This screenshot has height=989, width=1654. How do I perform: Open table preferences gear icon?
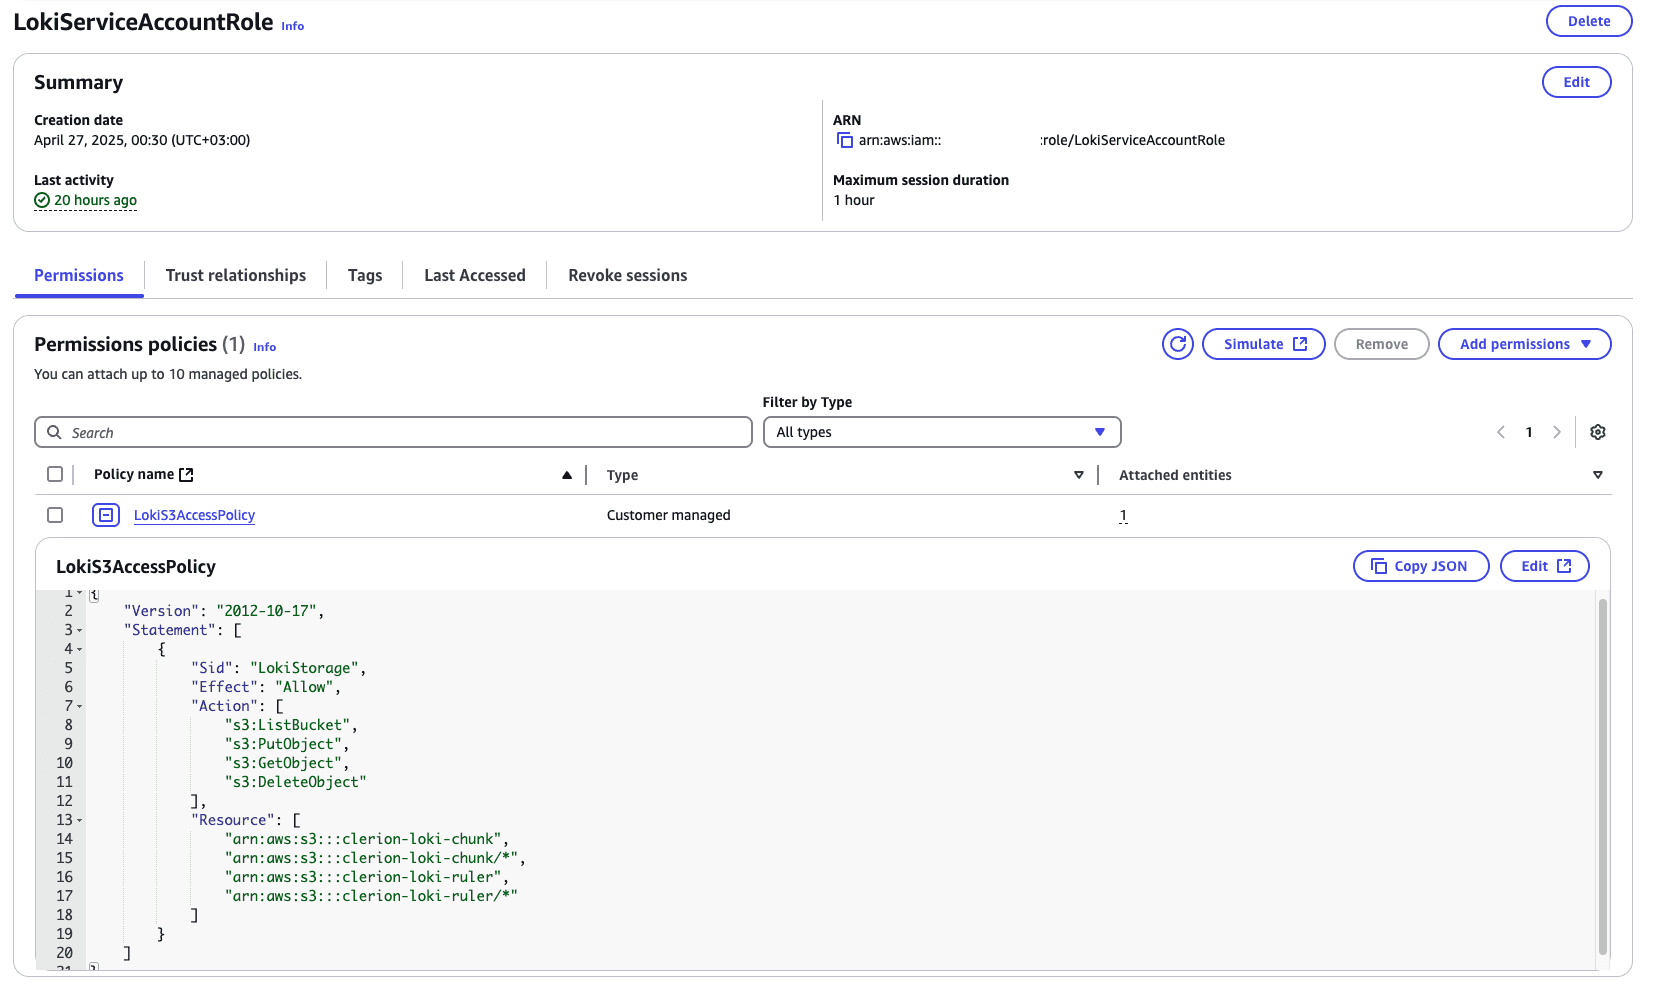point(1598,432)
